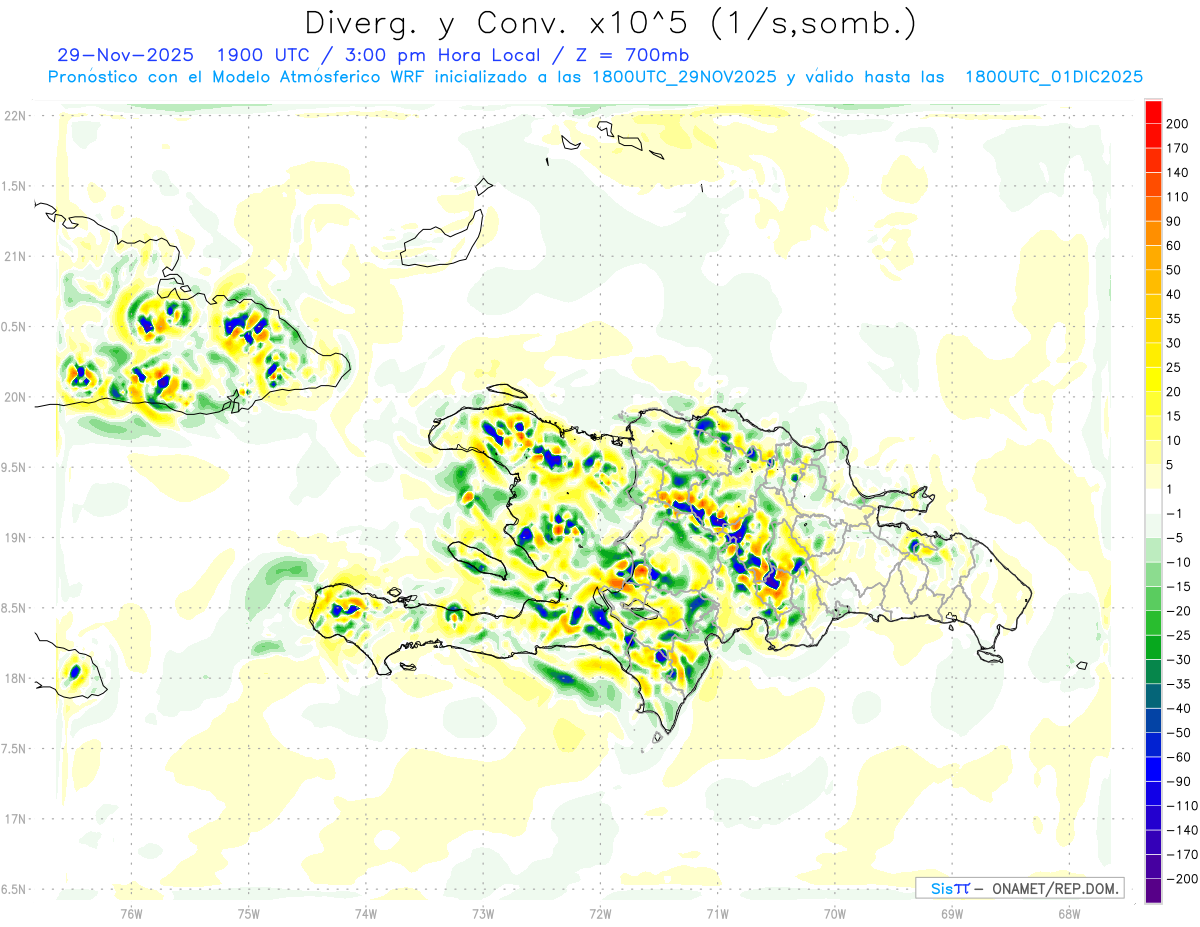This screenshot has width=1200, height=927.
Task: Click the '73W' longitude label
Action: [x=483, y=912]
